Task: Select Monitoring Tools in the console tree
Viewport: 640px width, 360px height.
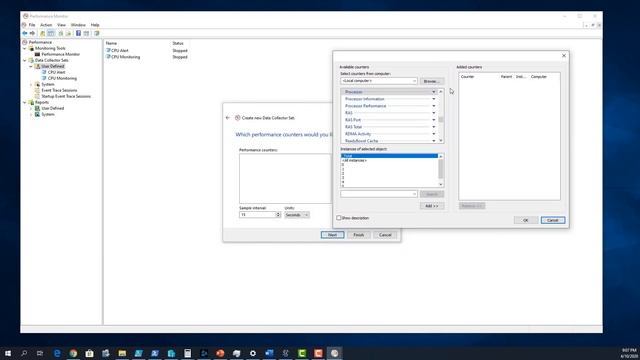Action: [x=50, y=48]
